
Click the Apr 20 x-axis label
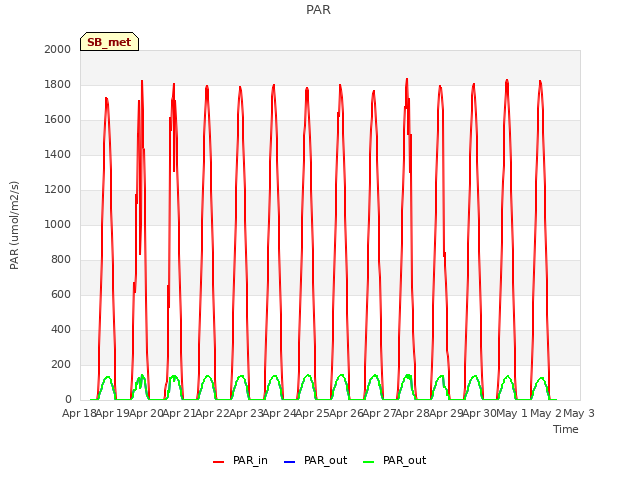146,413
